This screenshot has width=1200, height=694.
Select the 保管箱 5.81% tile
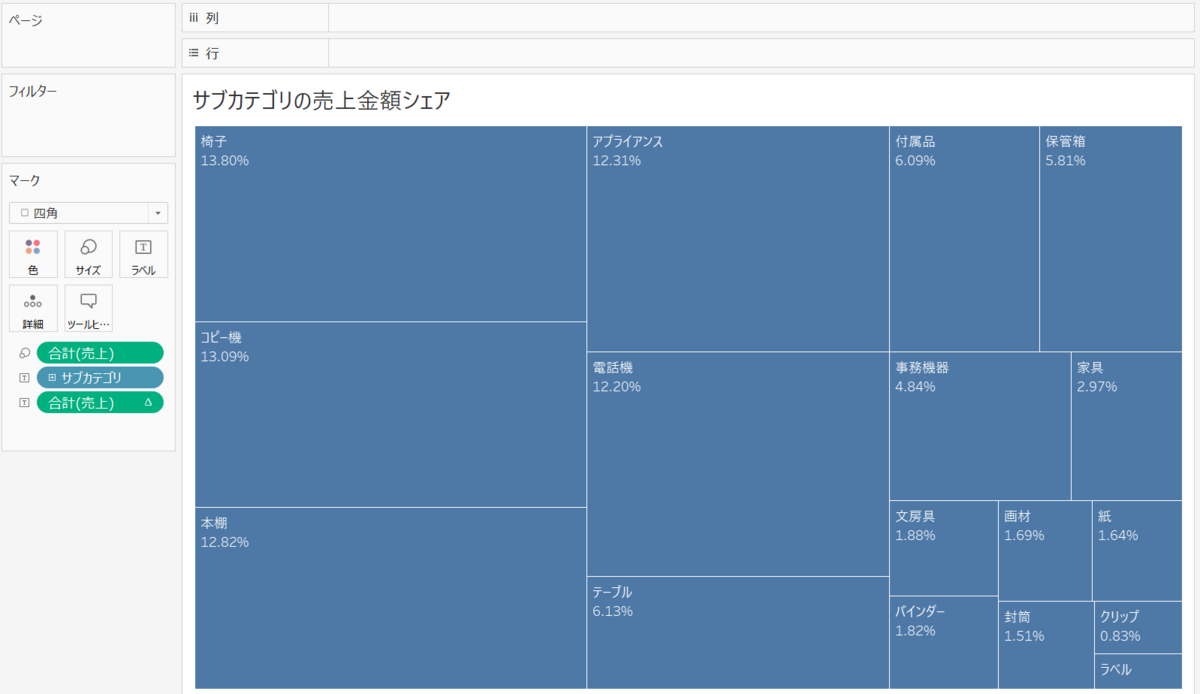click(1111, 239)
